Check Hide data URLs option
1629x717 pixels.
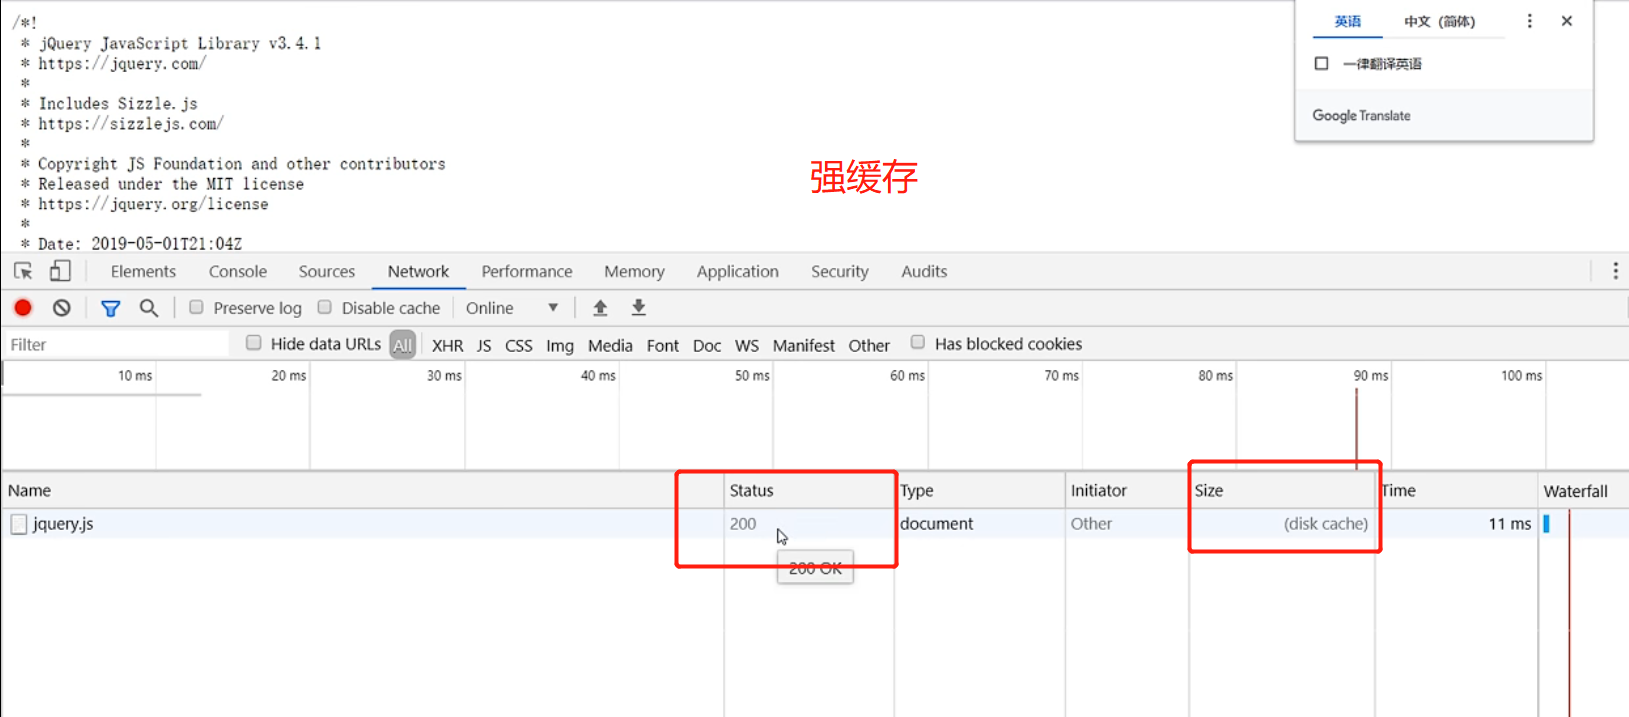point(254,343)
